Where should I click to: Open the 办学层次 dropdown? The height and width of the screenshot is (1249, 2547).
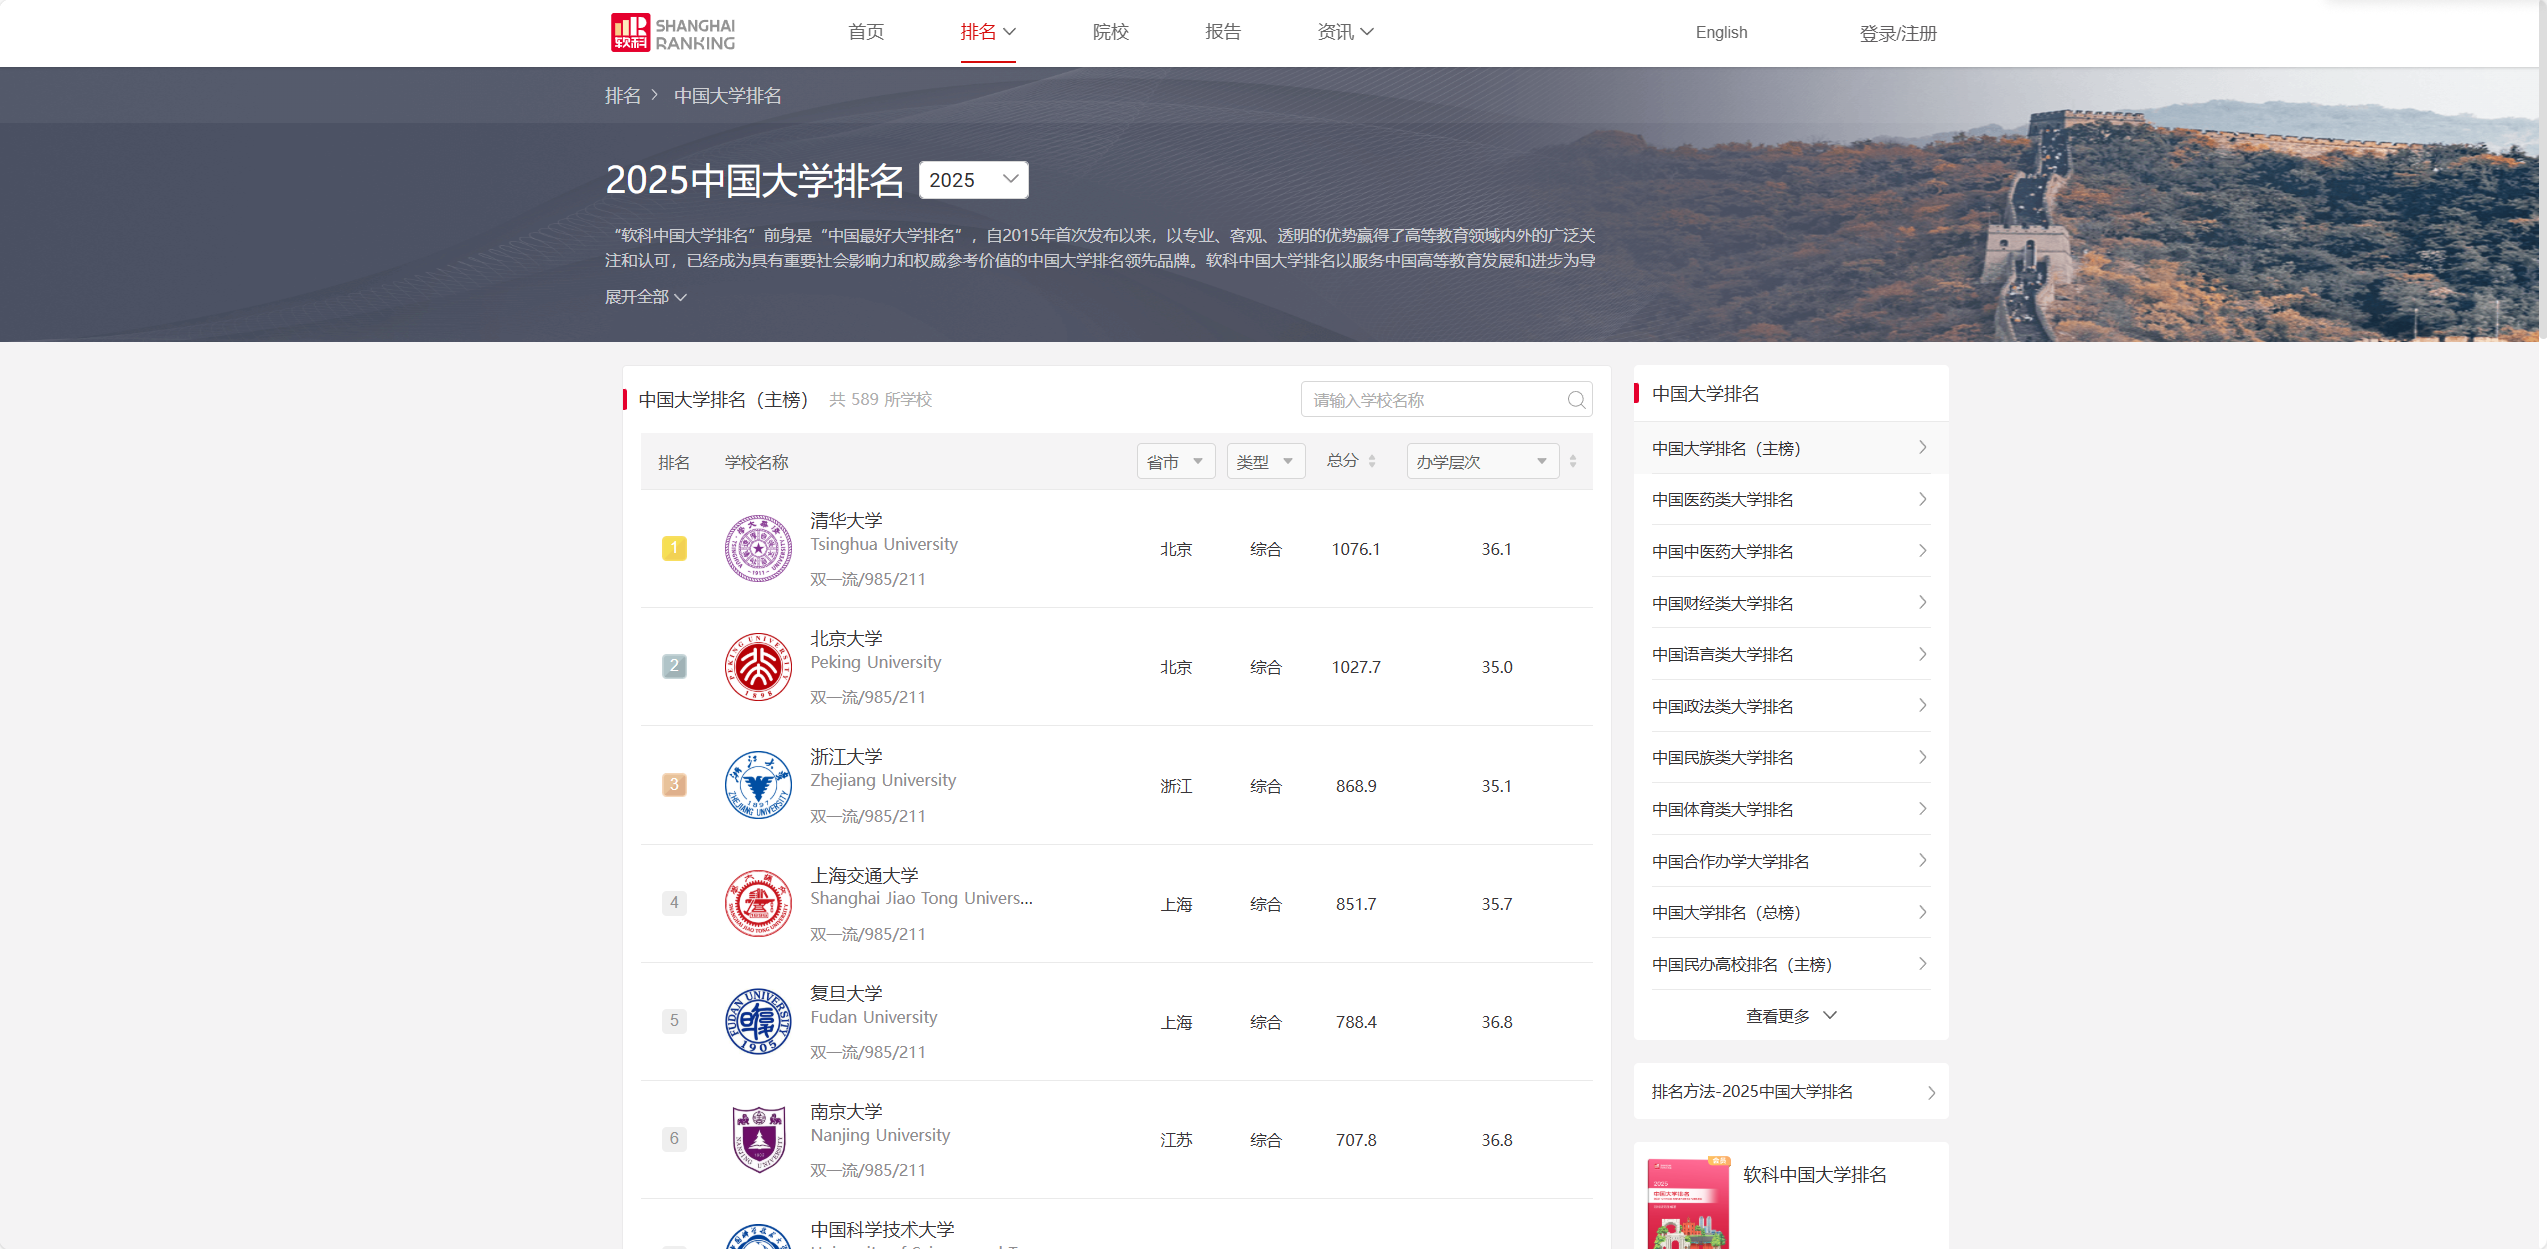tap(1483, 461)
